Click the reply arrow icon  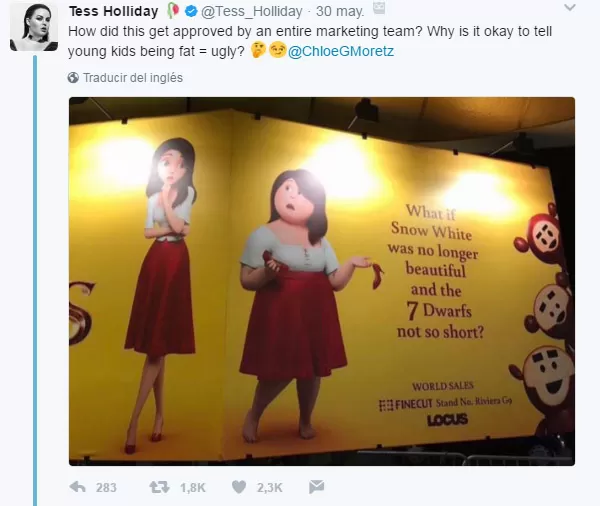pos(77,487)
